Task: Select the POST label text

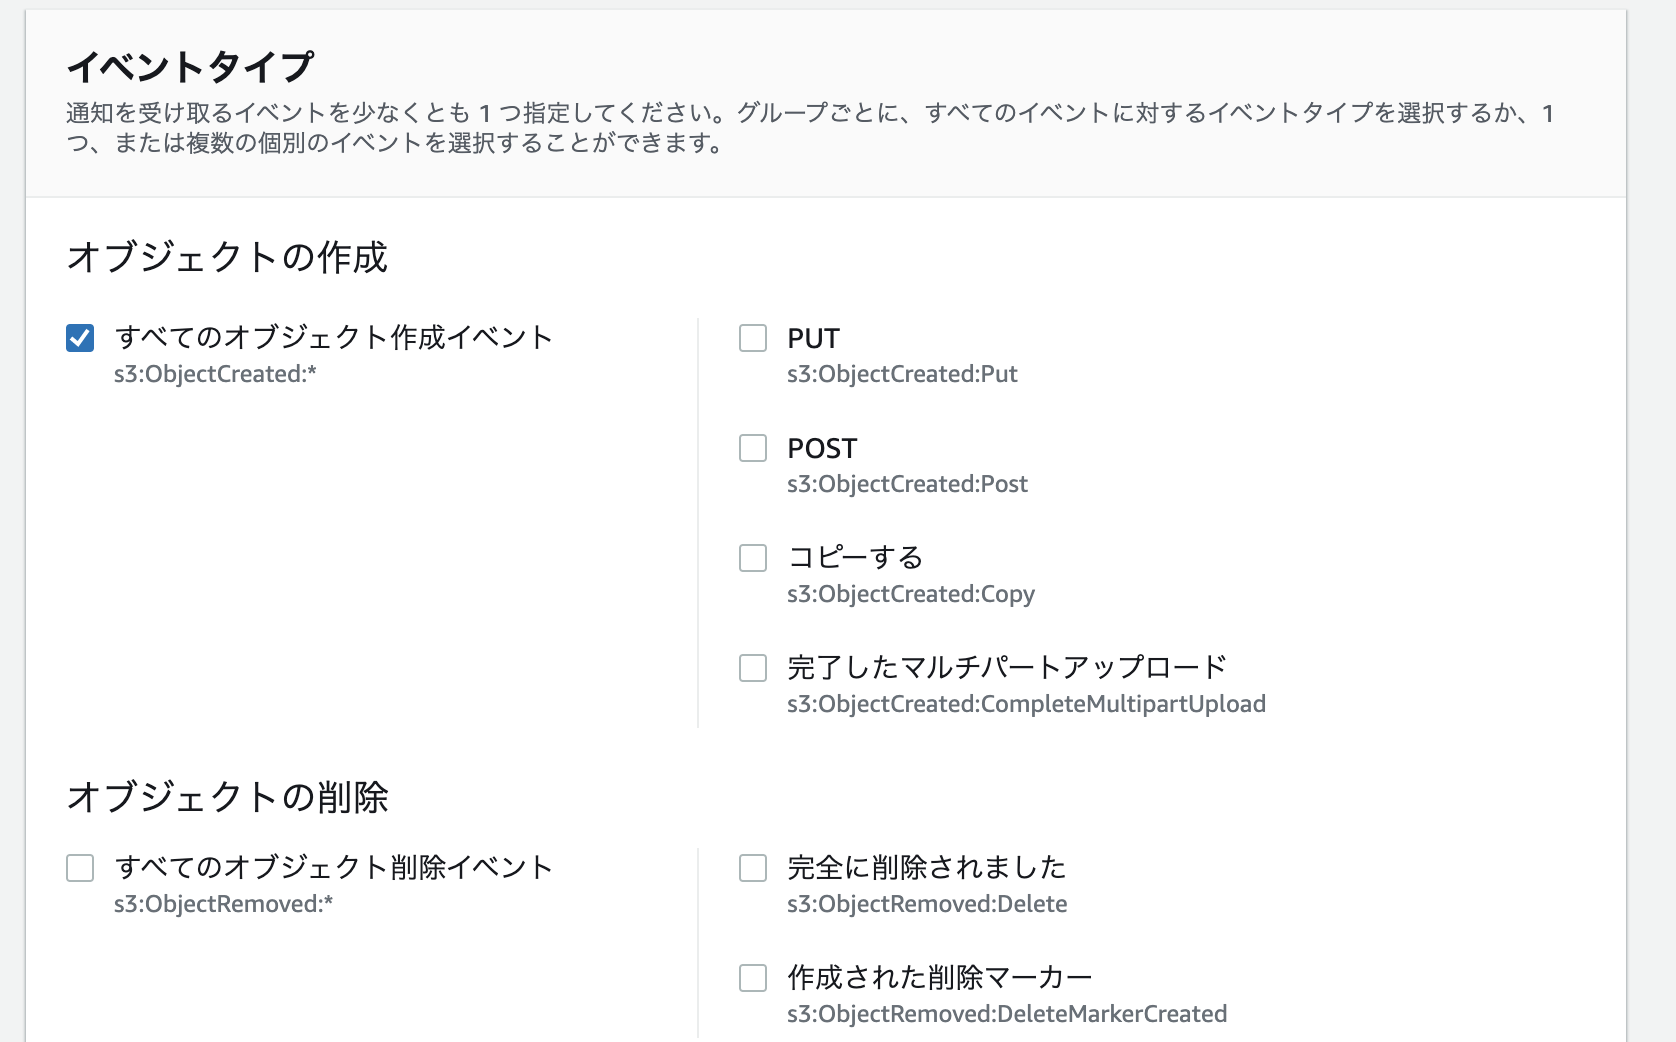Action: [x=820, y=448]
